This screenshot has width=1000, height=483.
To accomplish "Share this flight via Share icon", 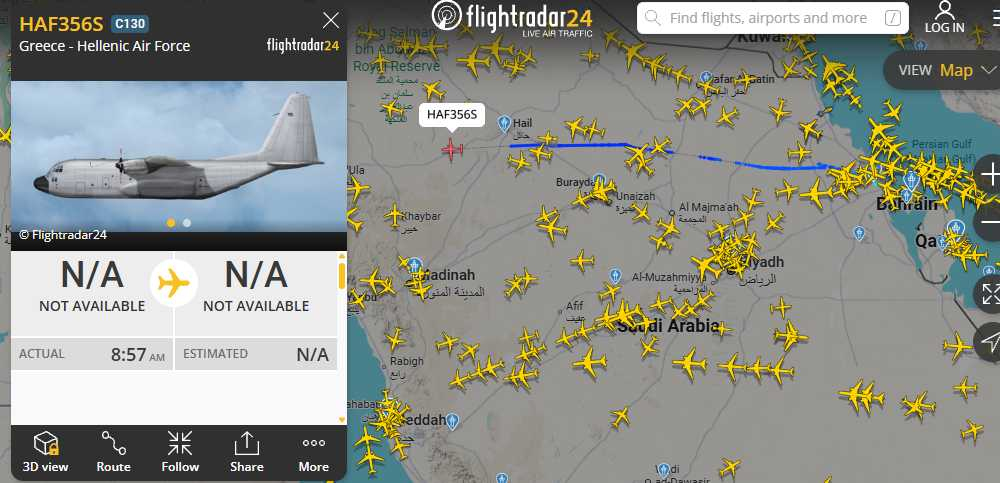I will coord(247,452).
